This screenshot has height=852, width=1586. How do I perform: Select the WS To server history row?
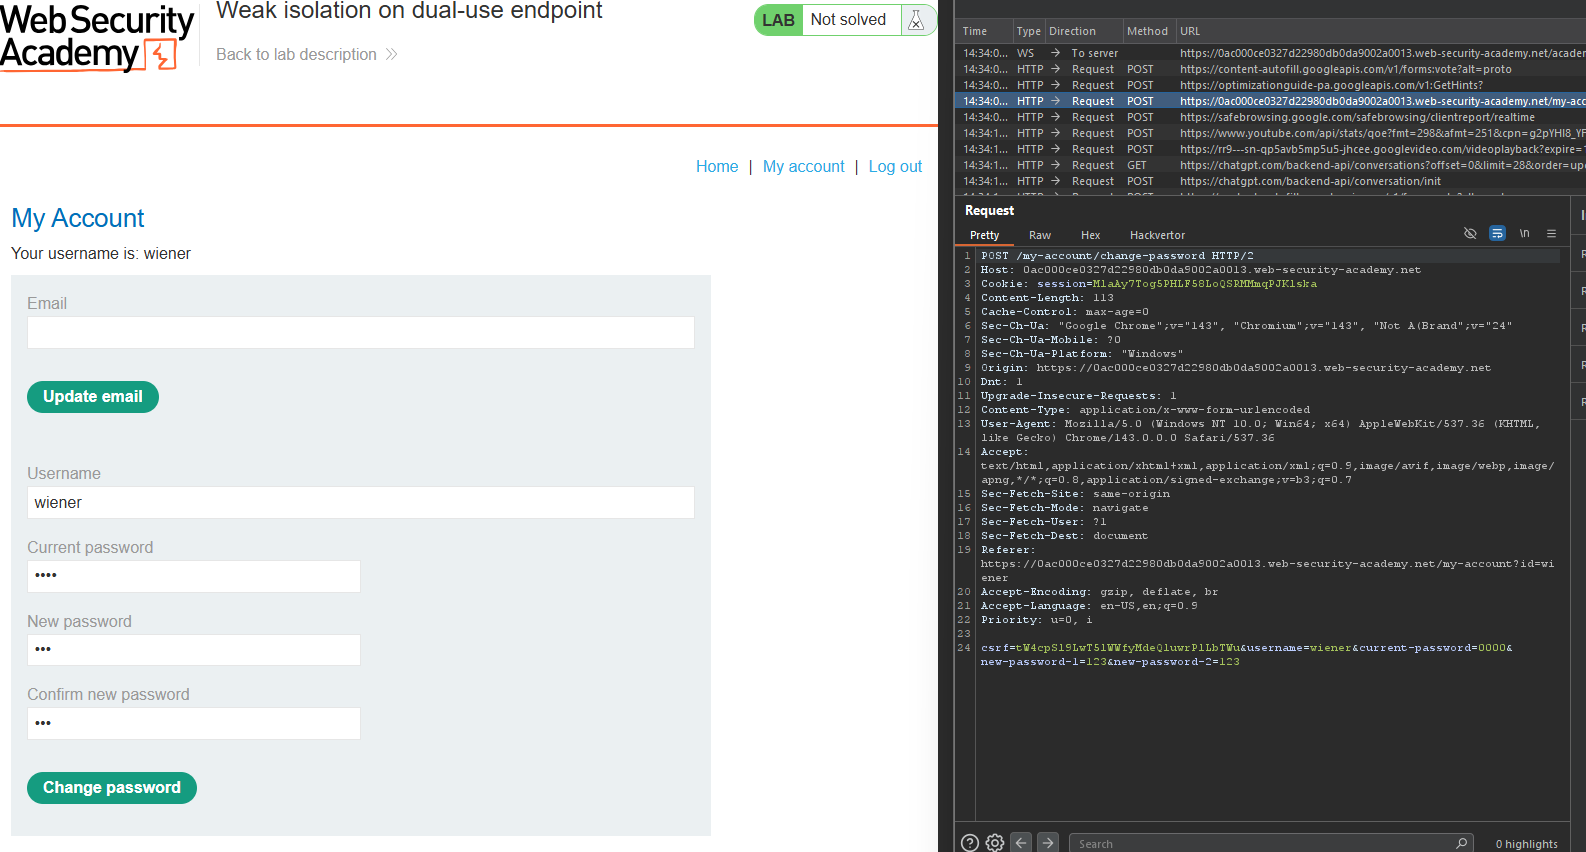[1271, 53]
